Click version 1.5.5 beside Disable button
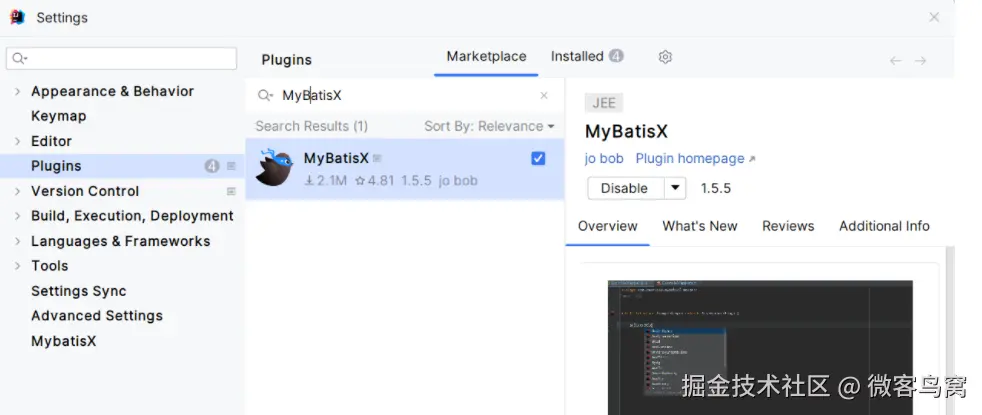The image size is (982, 415). click(716, 188)
